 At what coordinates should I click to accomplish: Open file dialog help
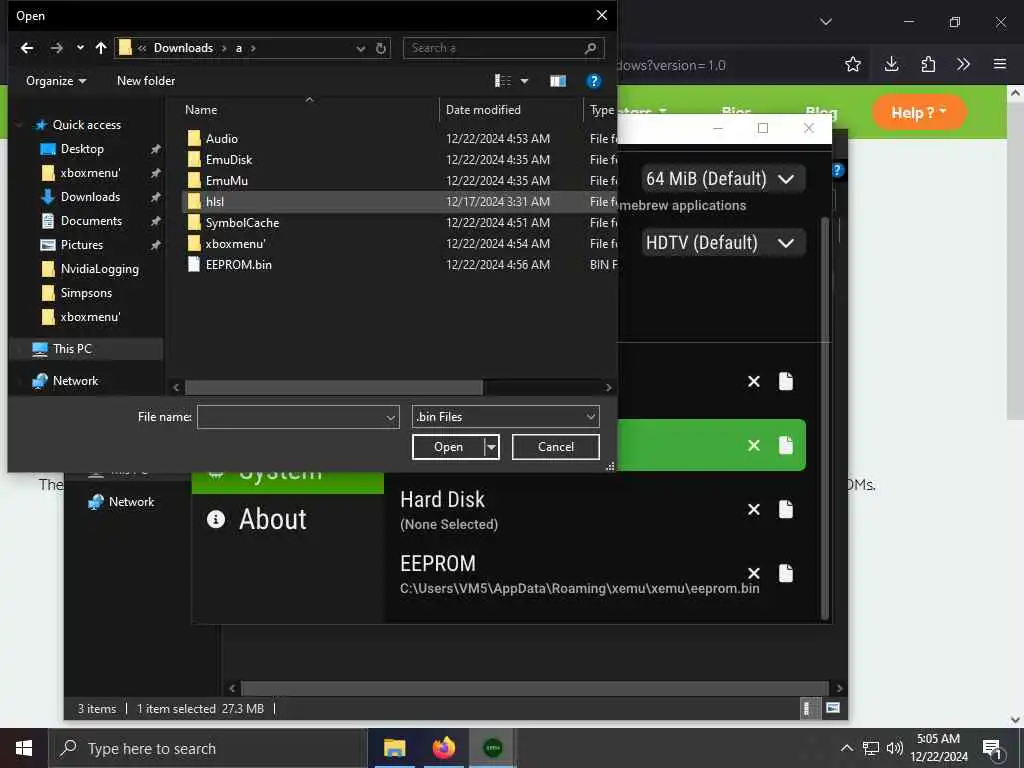click(593, 81)
